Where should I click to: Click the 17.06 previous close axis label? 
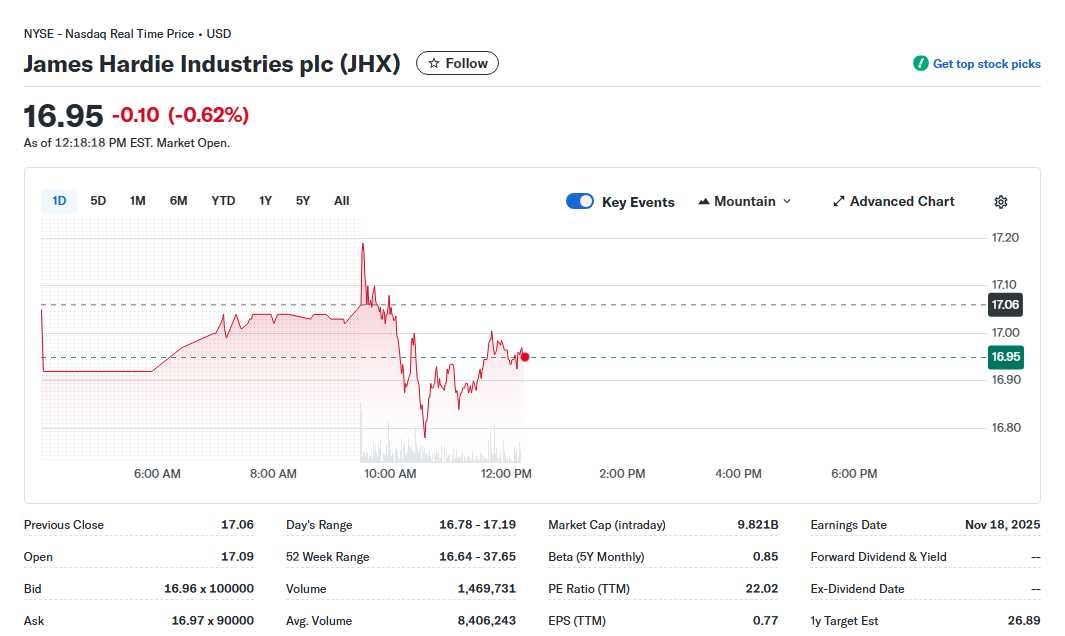[x=1004, y=304]
